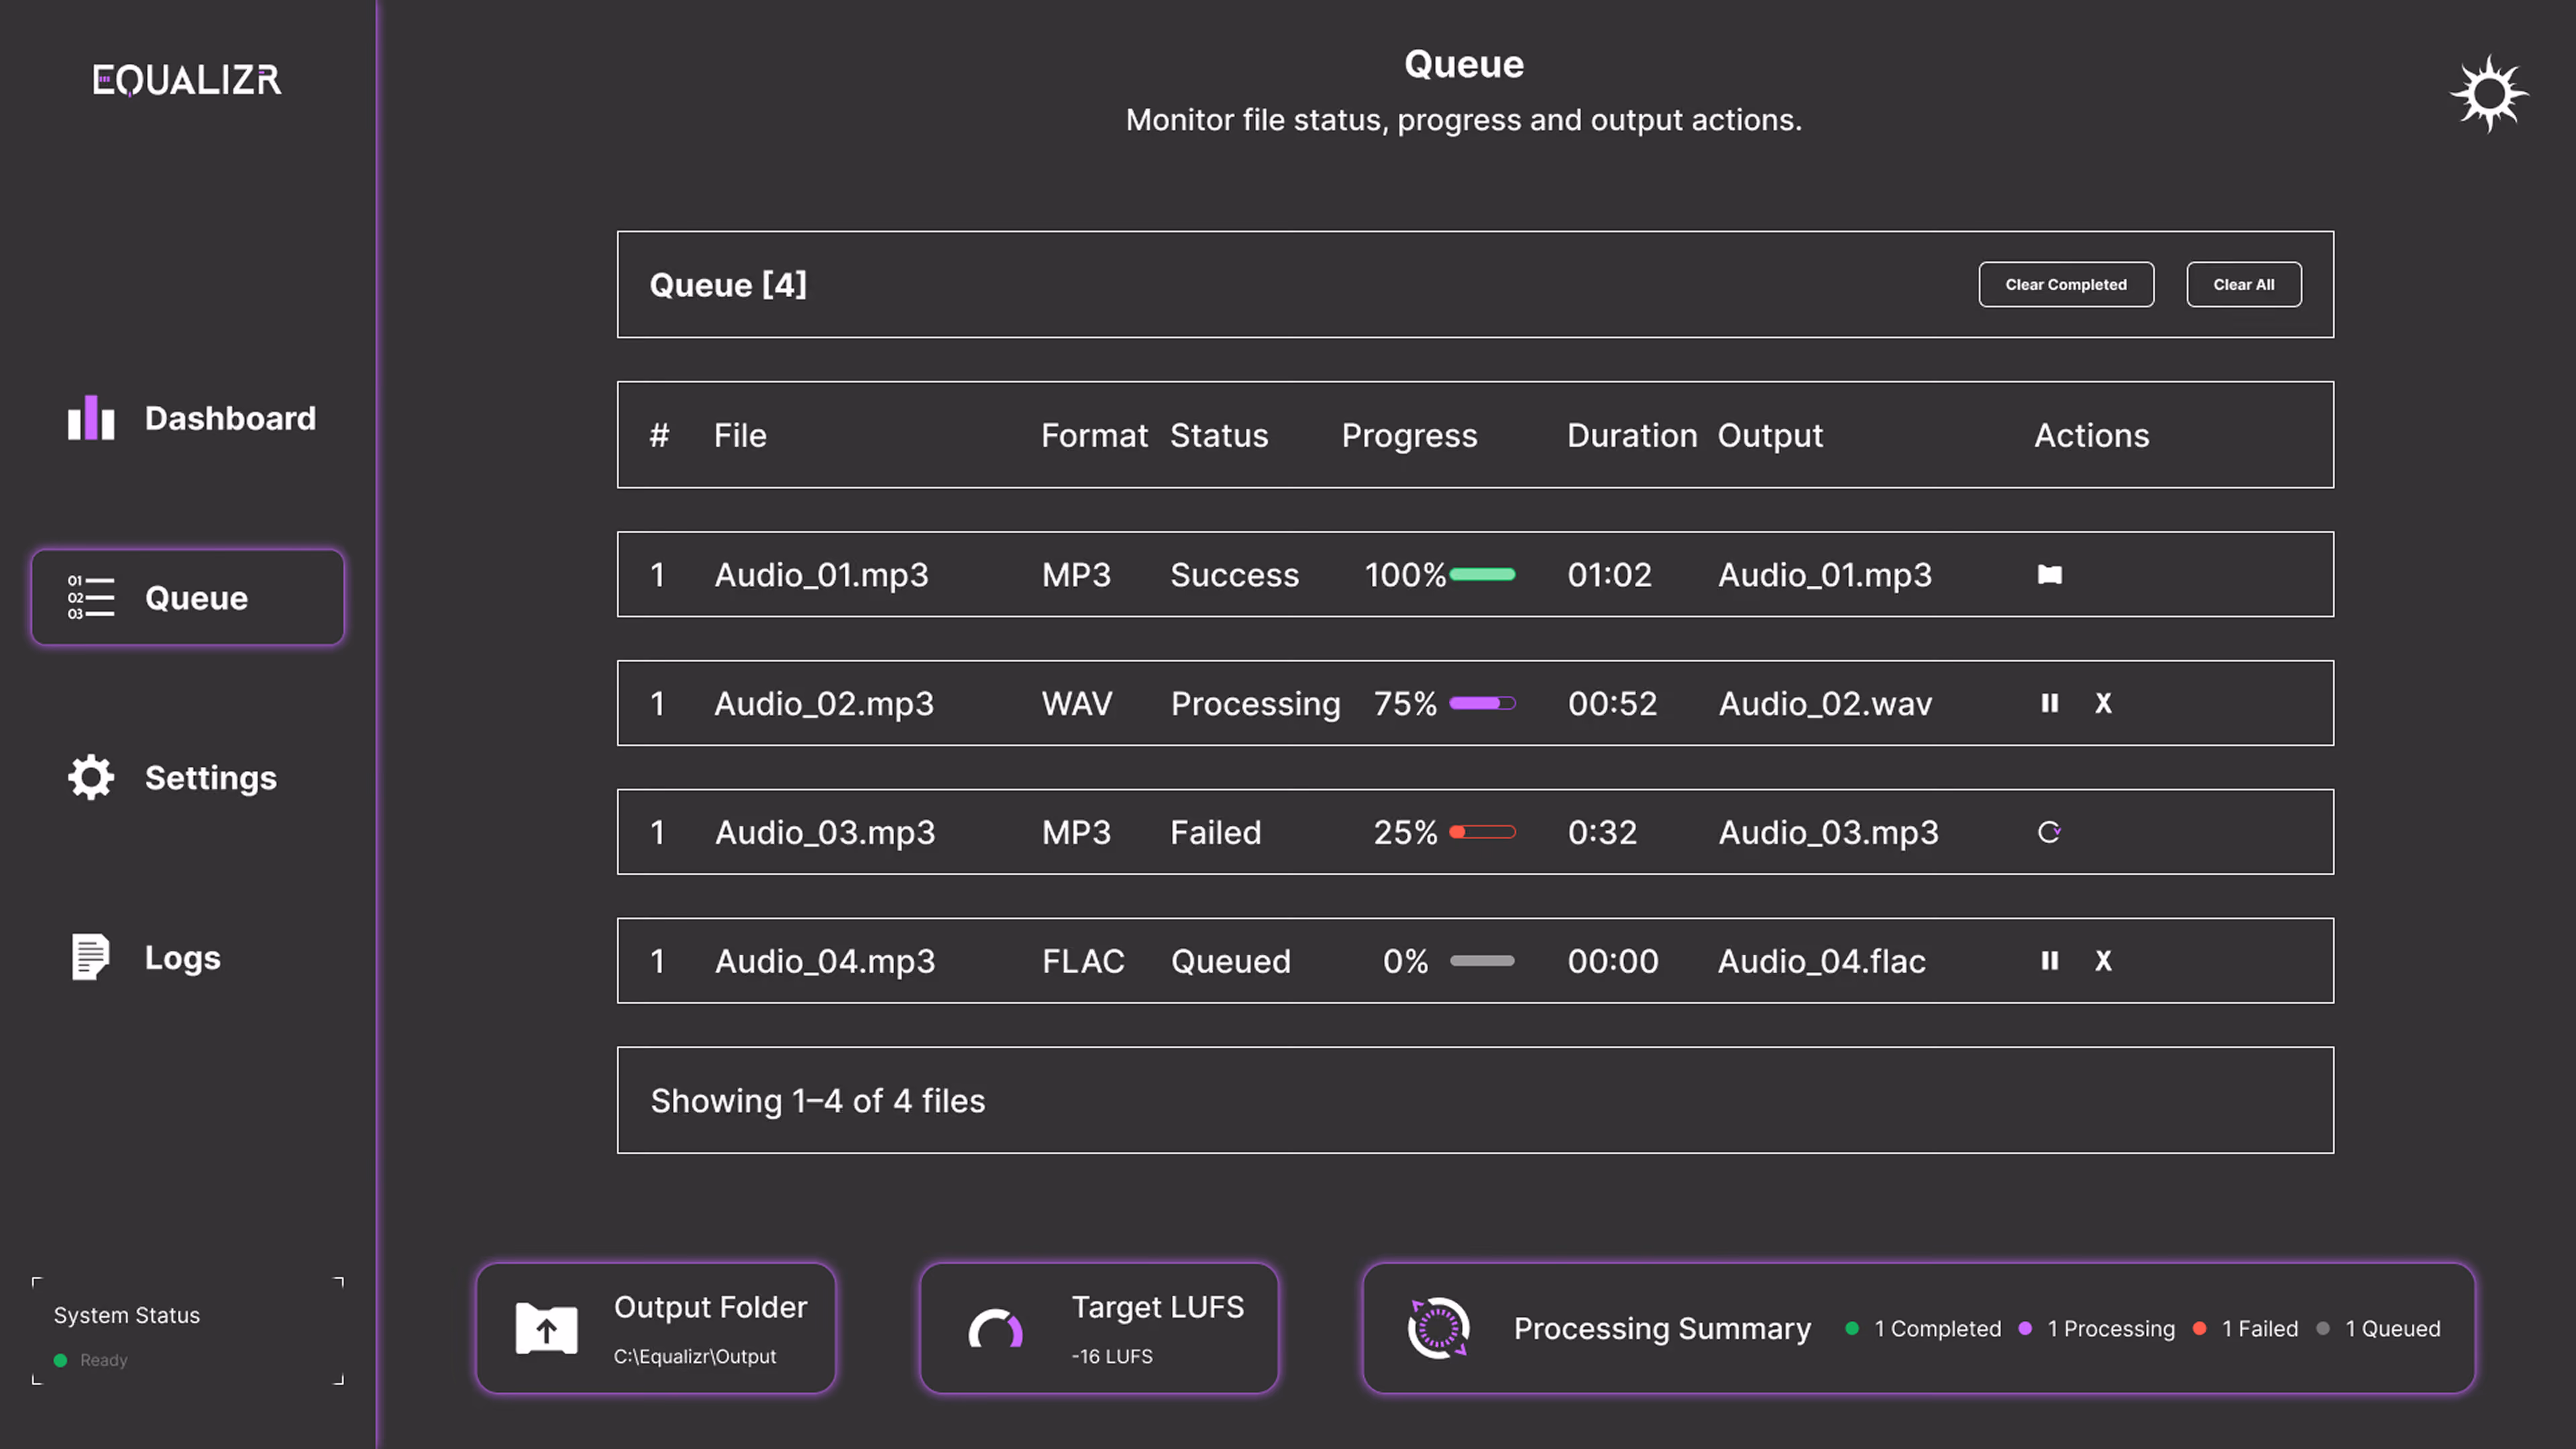Pause the queued Audio_04.mp3 item
2576x1449 pixels.
click(x=2049, y=960)
